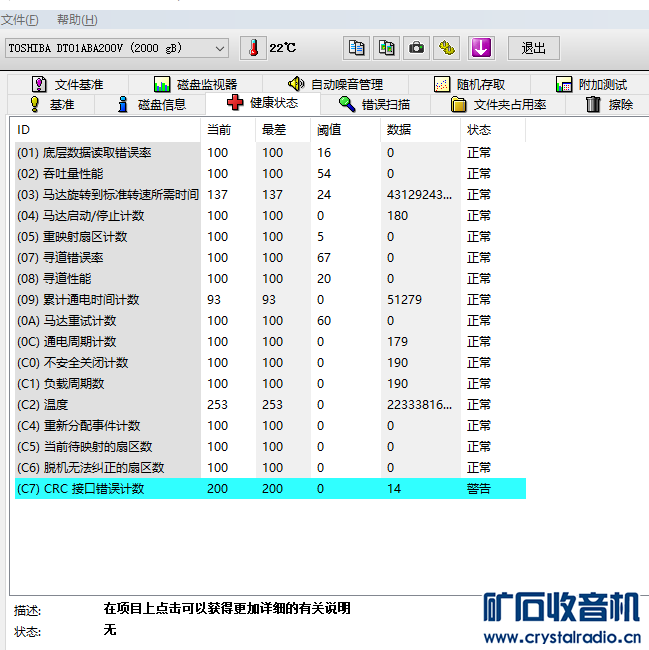Select row (C0) 不安全关闭计数
This screenshot has width=649, height=650.
coord(270,363)
